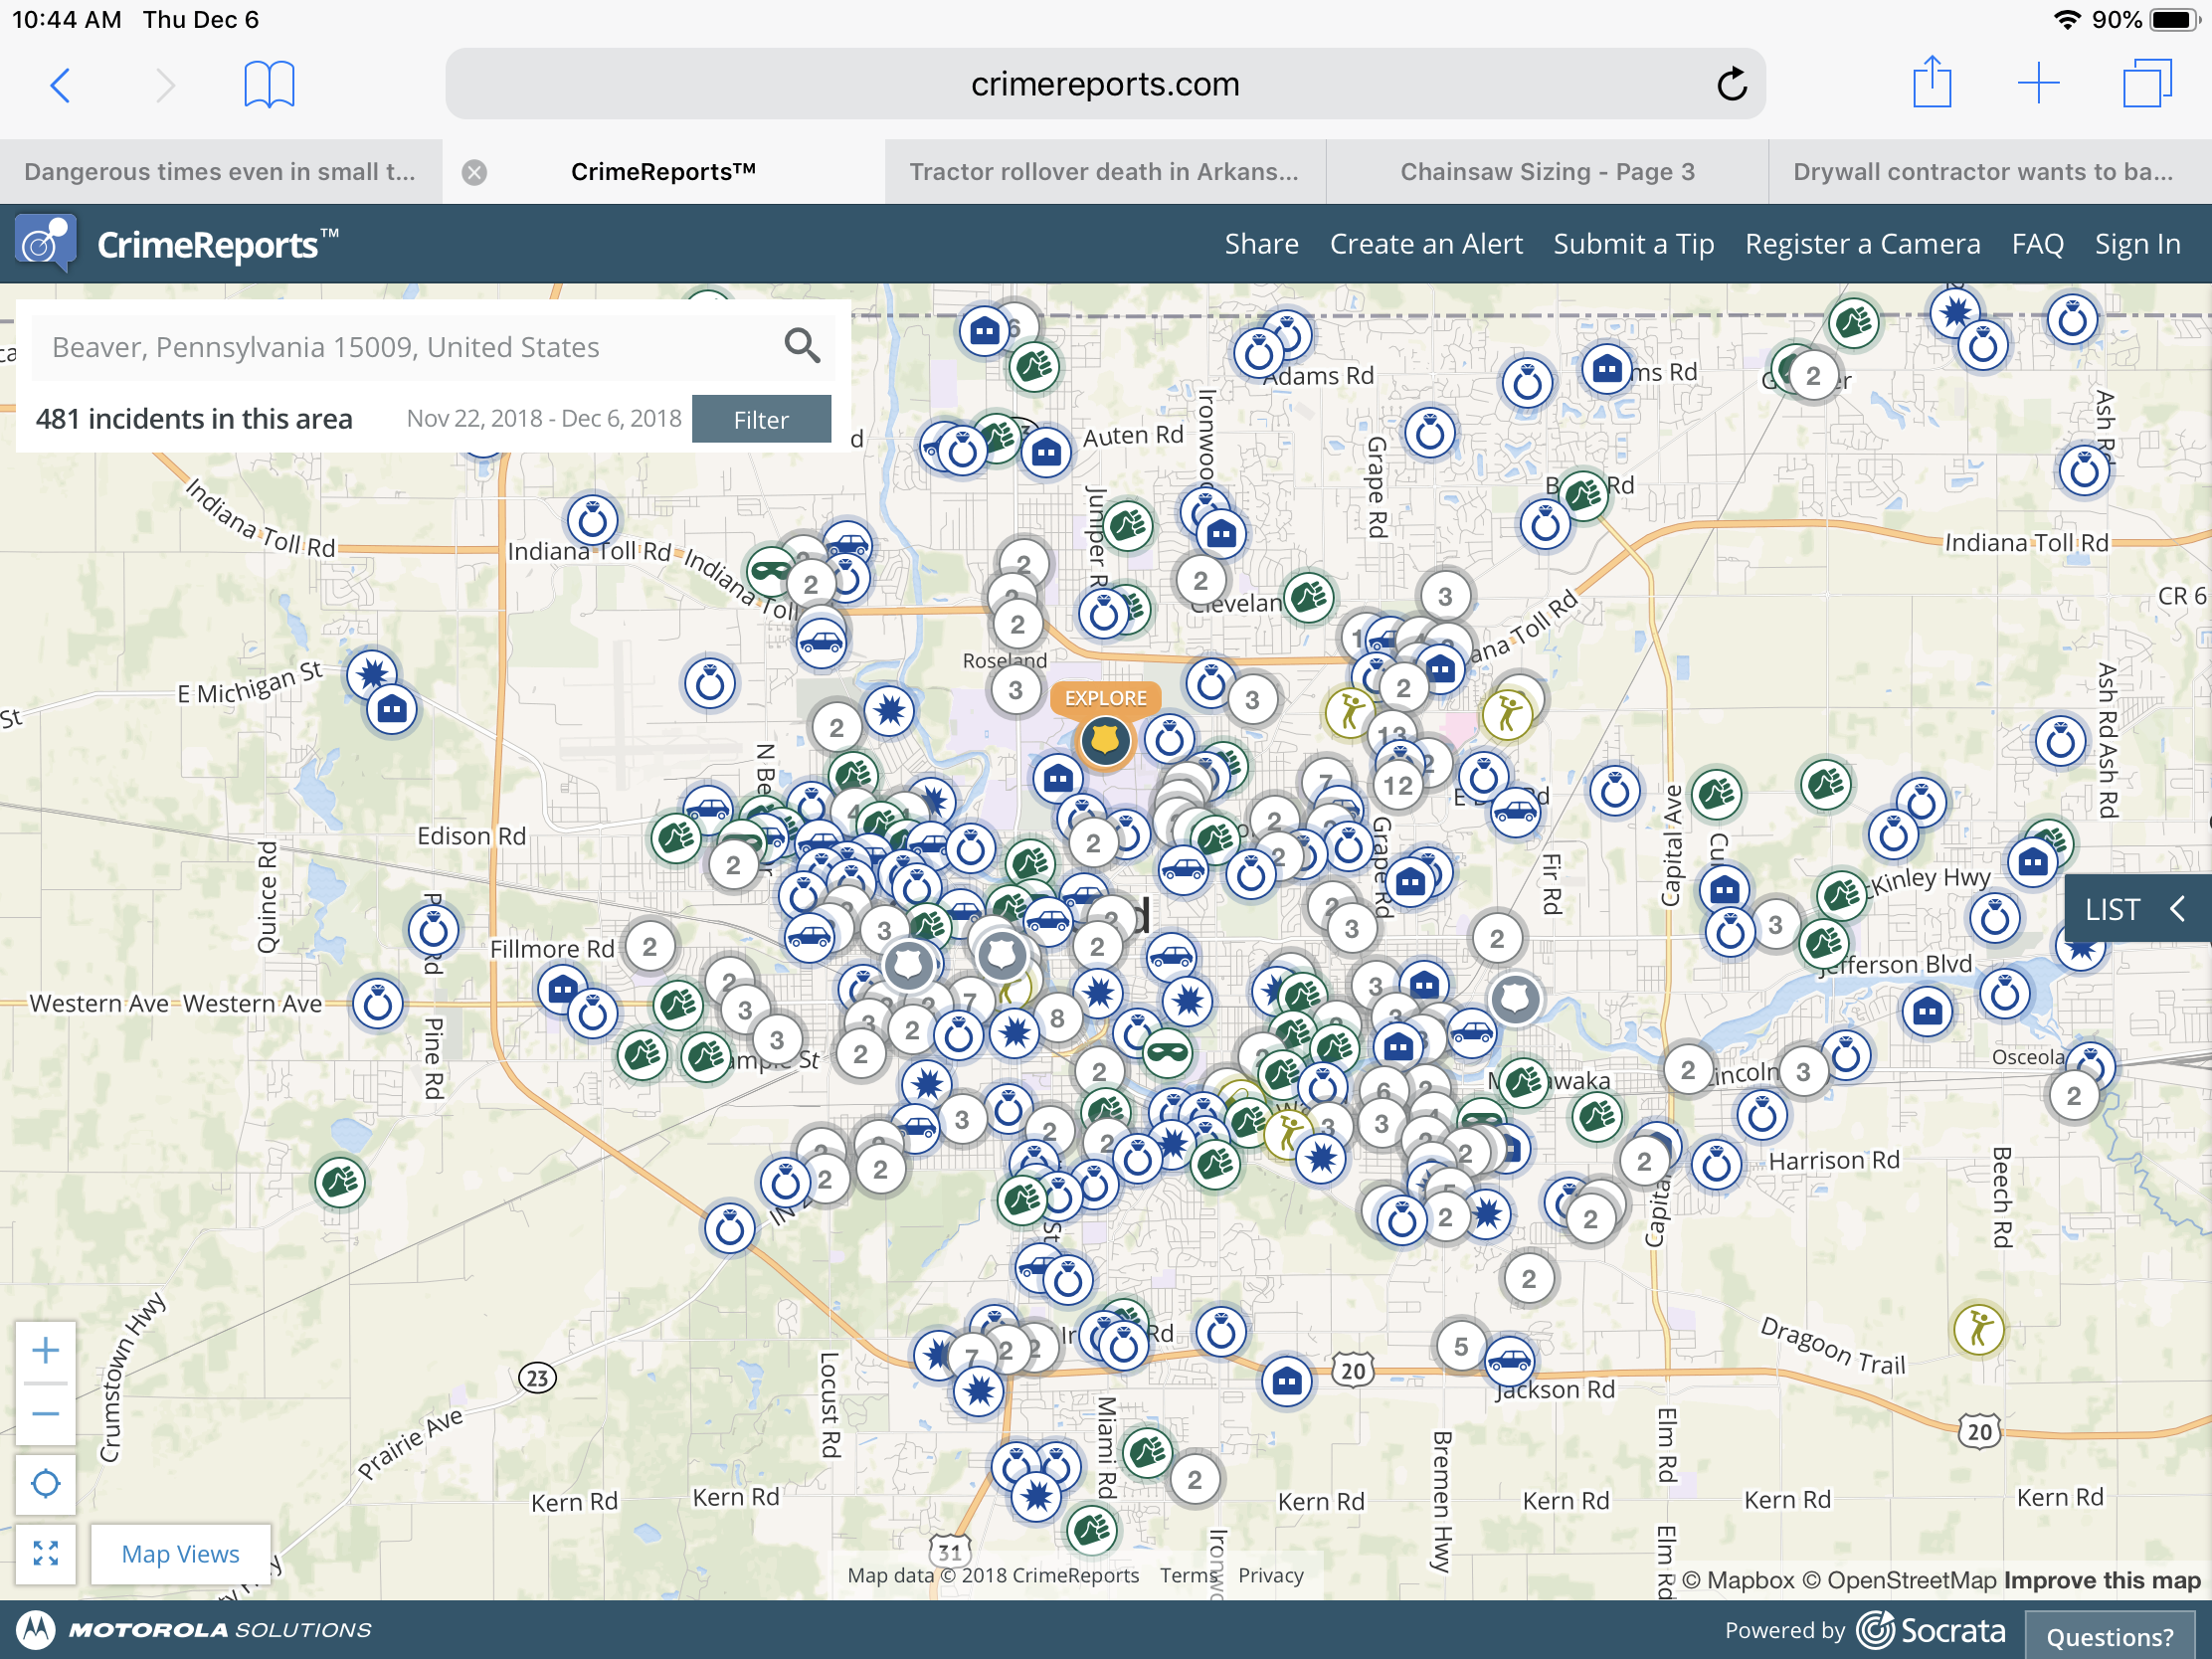Image resolution: width=2212 pixels, height=1659 pixels.
Task: Add a new Safari tab
Action: tap(2038, 83)
